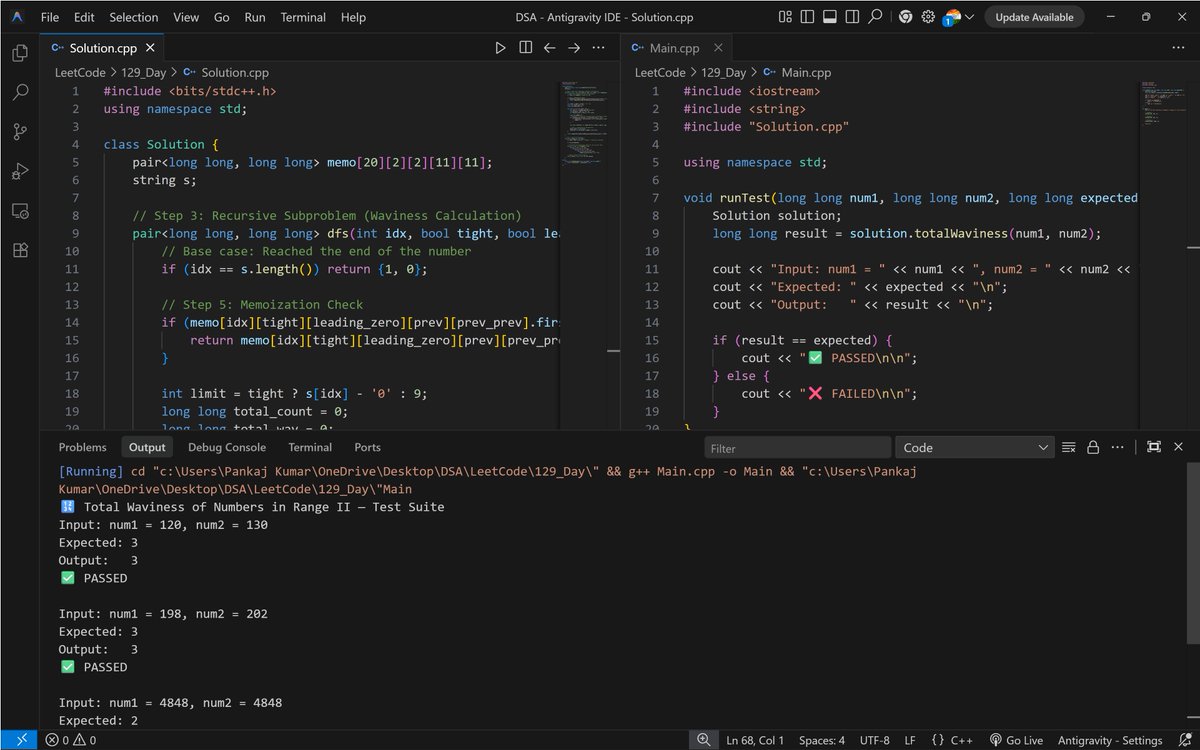Viewport: 1200px width, 750px height.
Task: Switch to the Problems panel tab
Action: (x=82, y=447)
